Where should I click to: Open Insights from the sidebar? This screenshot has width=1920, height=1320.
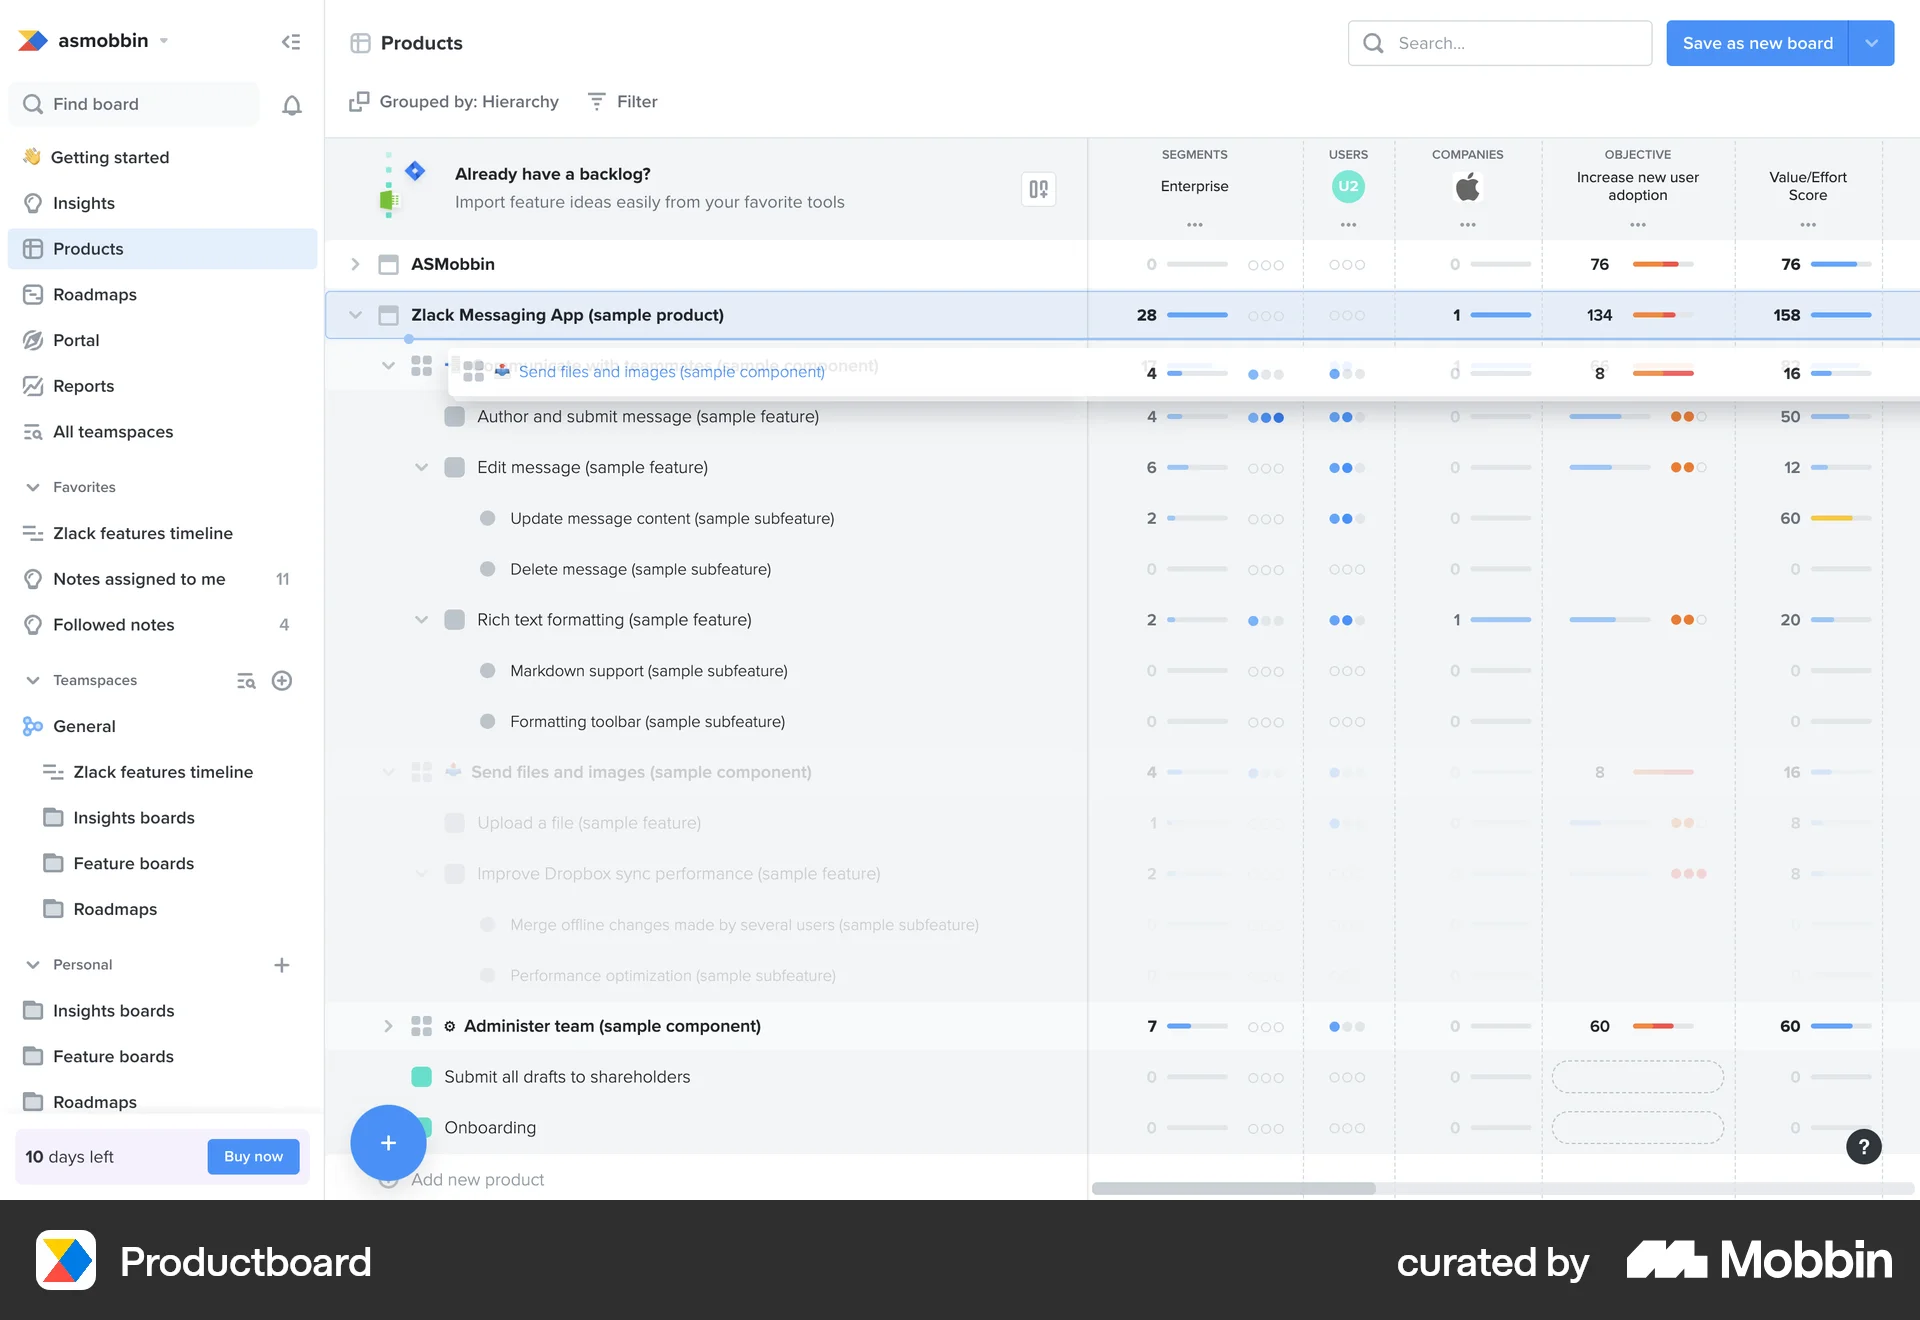(82, 203)
